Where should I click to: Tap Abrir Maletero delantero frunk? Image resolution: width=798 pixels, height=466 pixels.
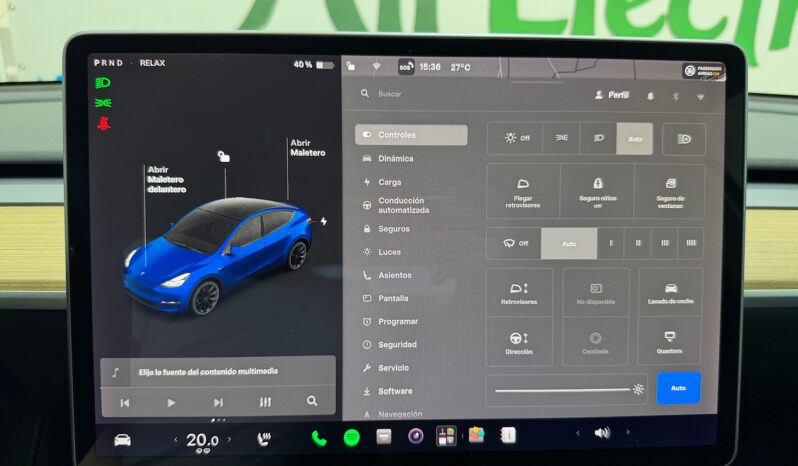click(166, 179)
